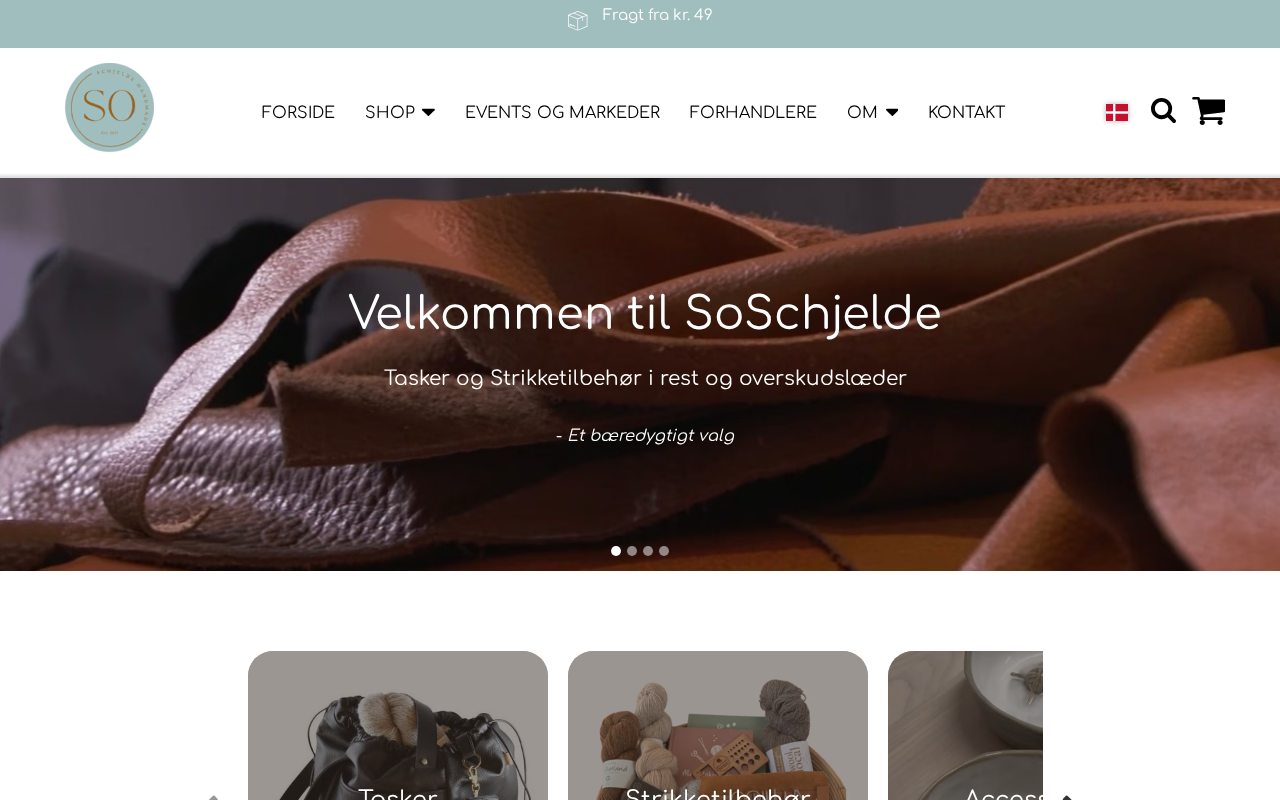
Task: Open the search magnifier icon
Action: [x=1163, y=111]
